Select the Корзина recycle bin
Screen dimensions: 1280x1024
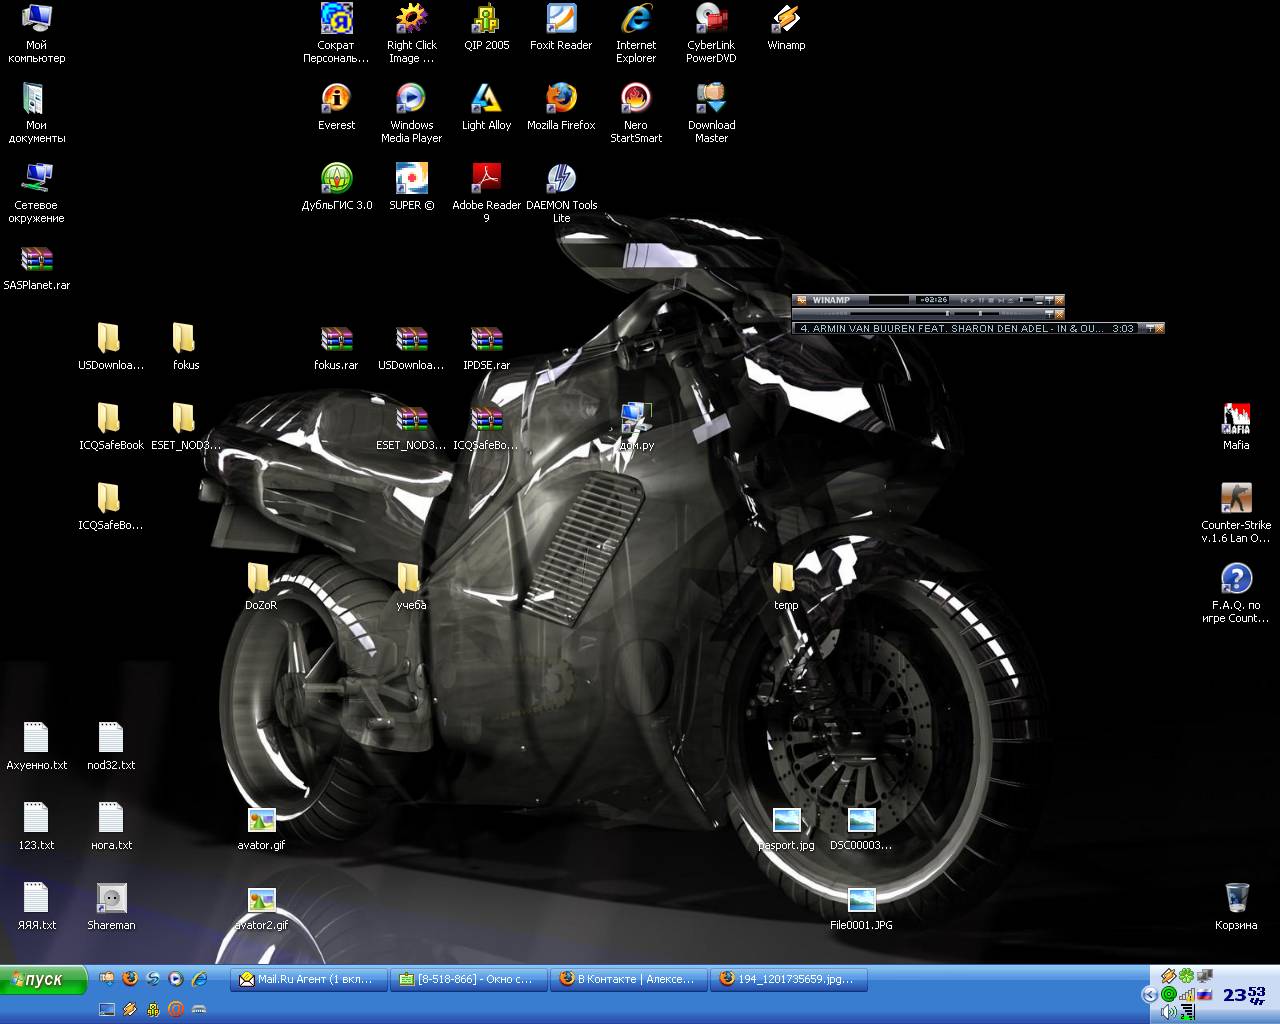coord(1236,900)
